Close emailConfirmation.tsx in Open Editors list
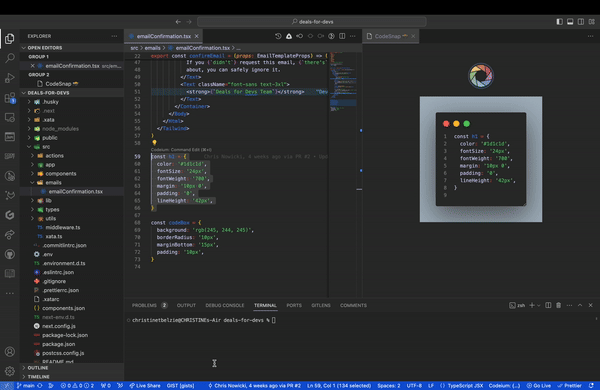 click(33, 66)
